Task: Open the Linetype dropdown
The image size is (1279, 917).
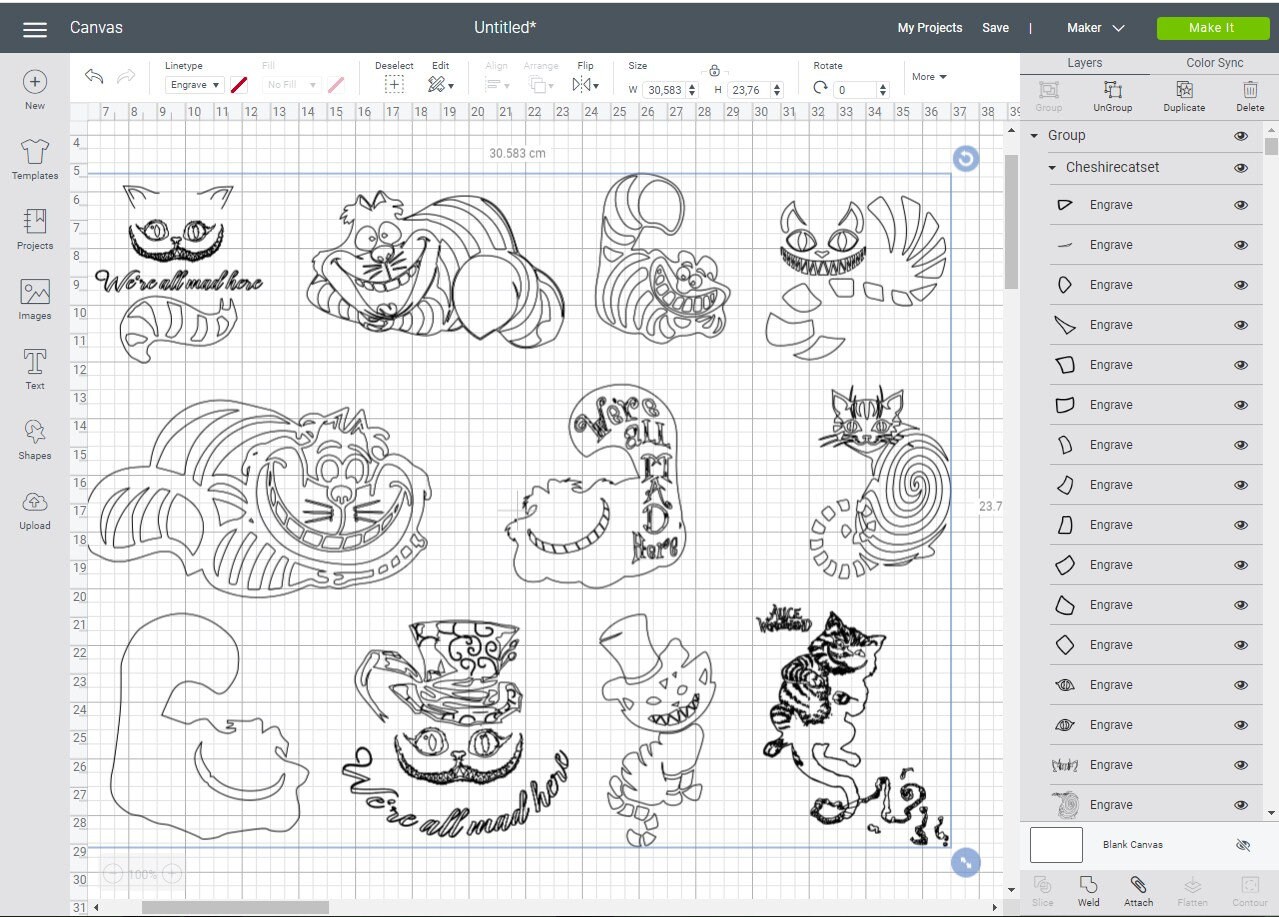Action: click(193, 85)
